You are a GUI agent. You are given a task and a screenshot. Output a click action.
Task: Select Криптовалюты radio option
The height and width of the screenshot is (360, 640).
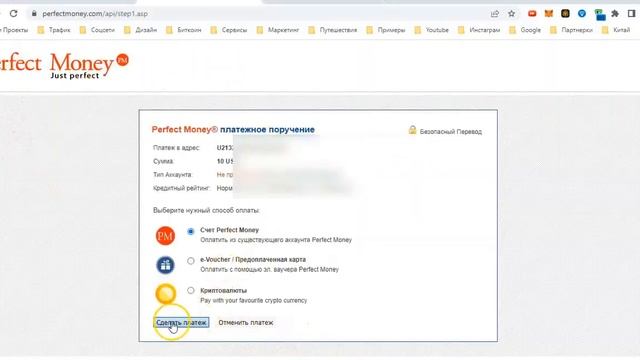tap(191, 290)
